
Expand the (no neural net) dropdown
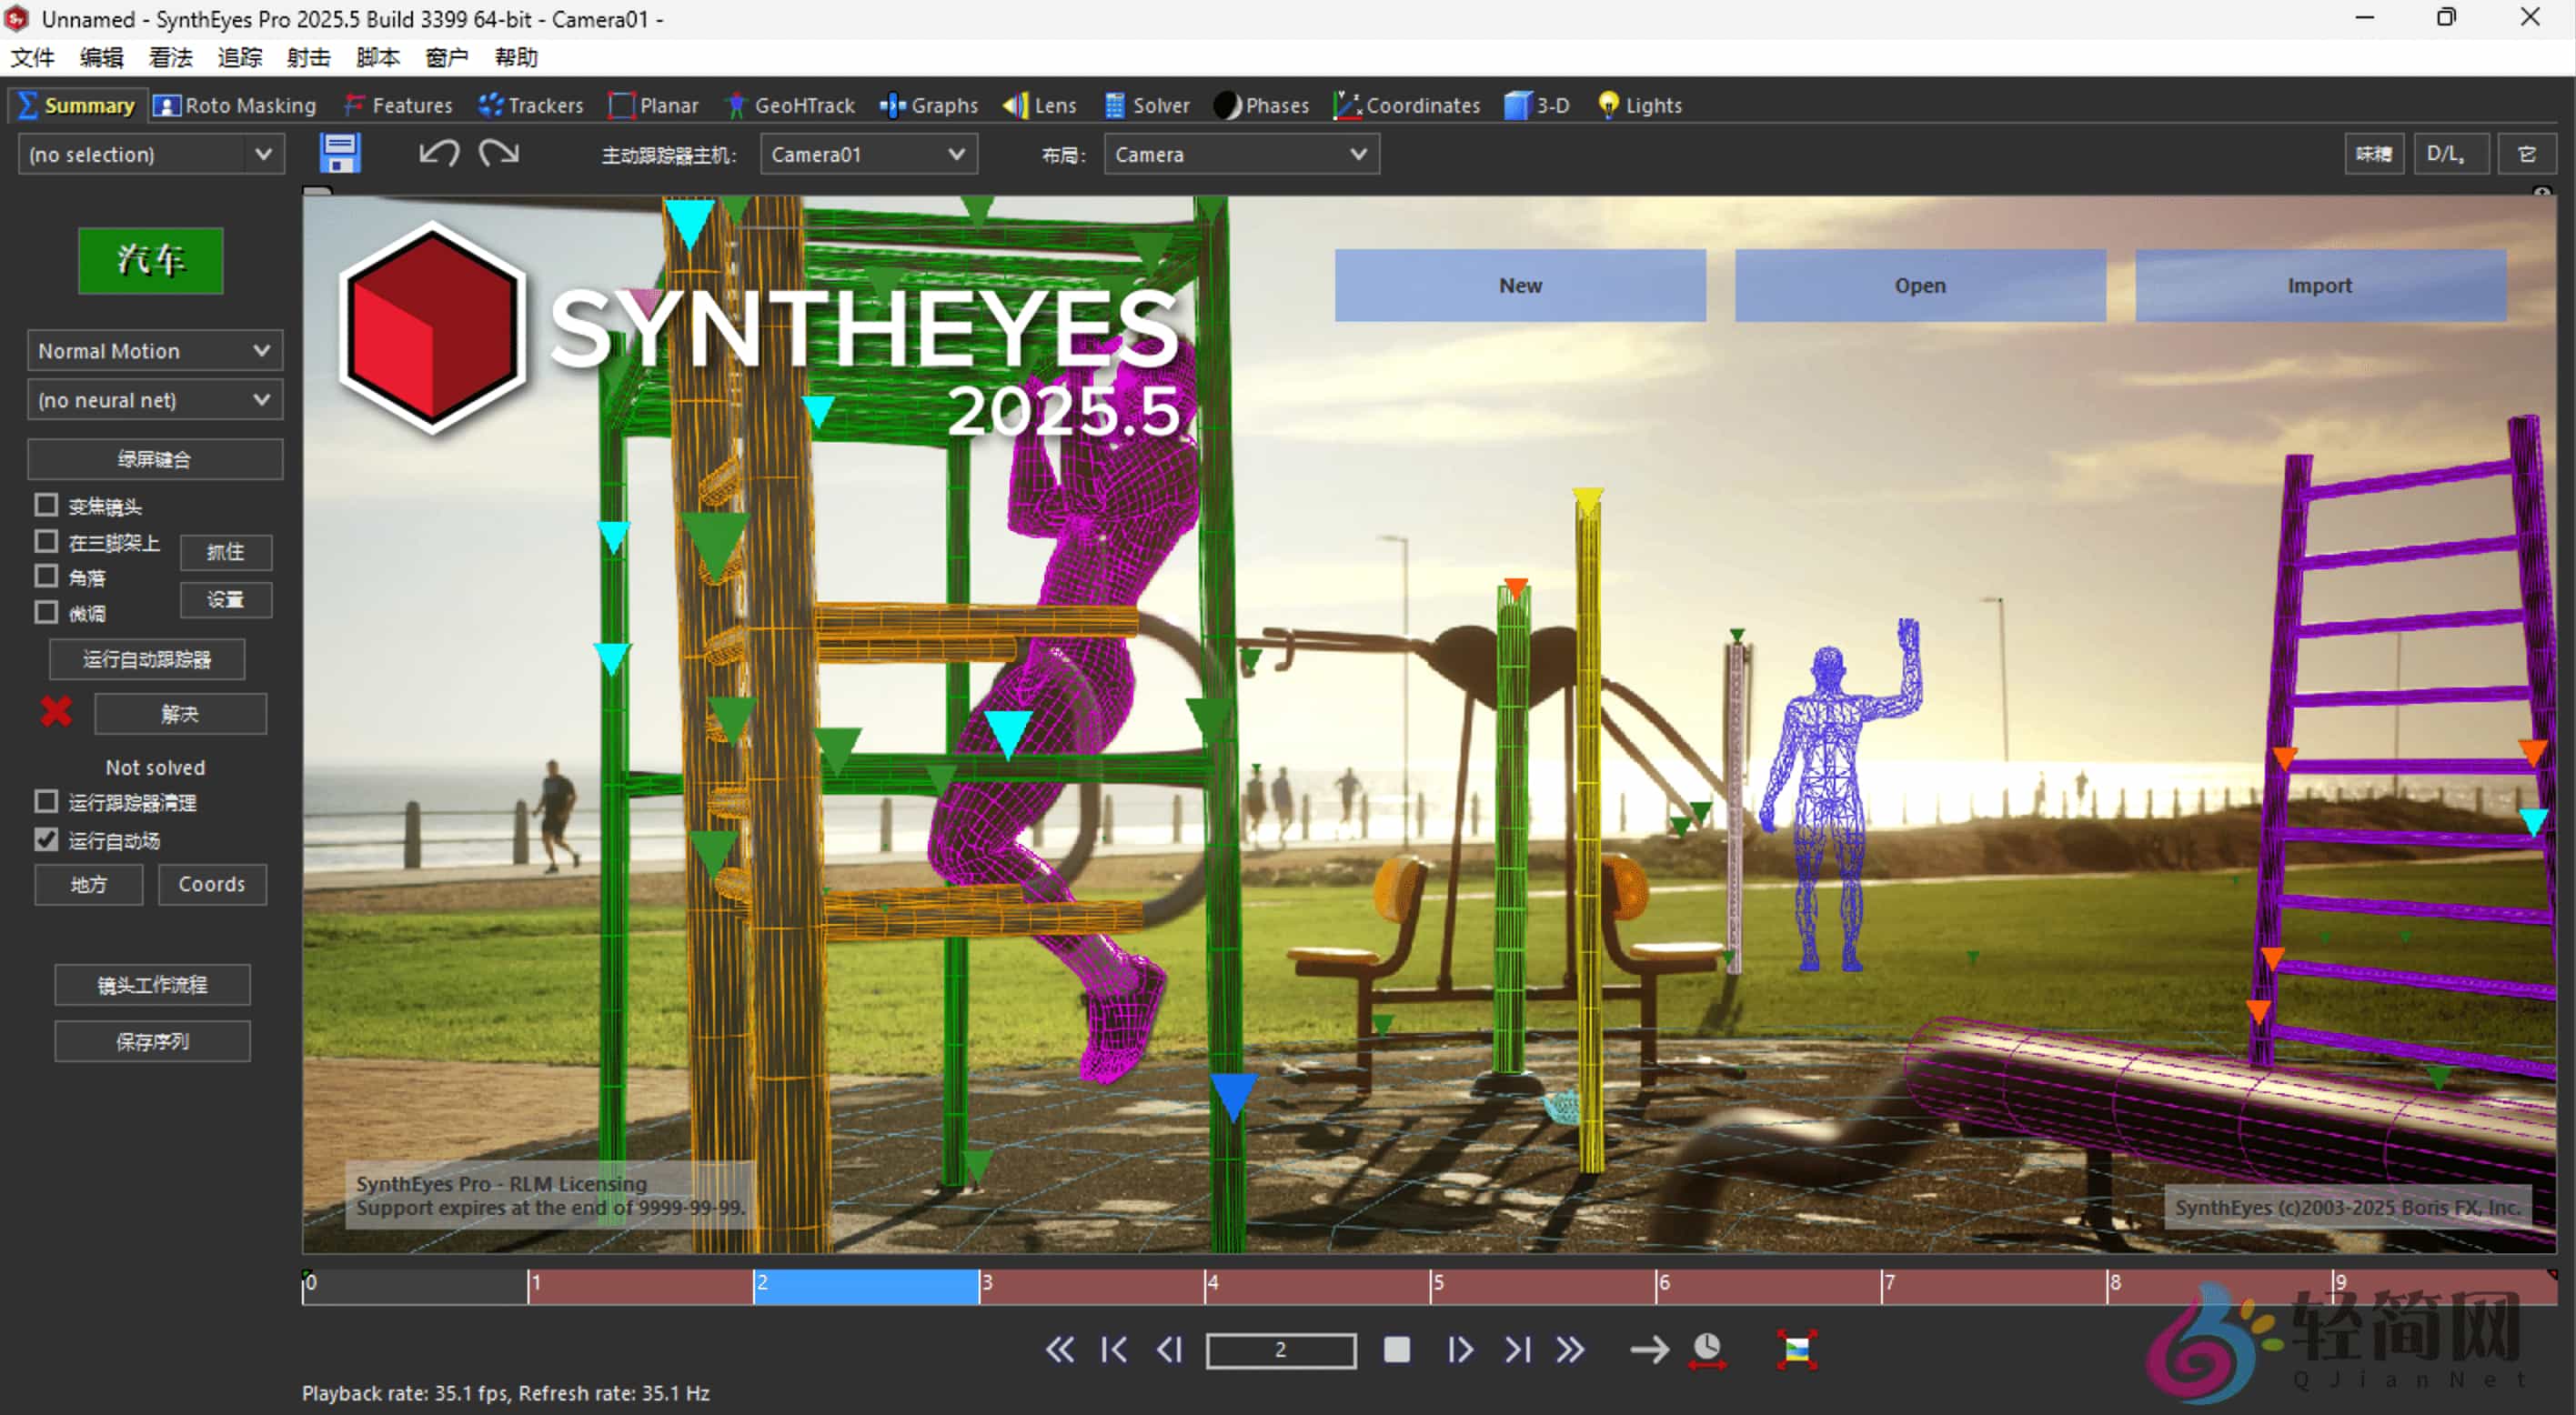pyautogui.click(x=154, y=400)
